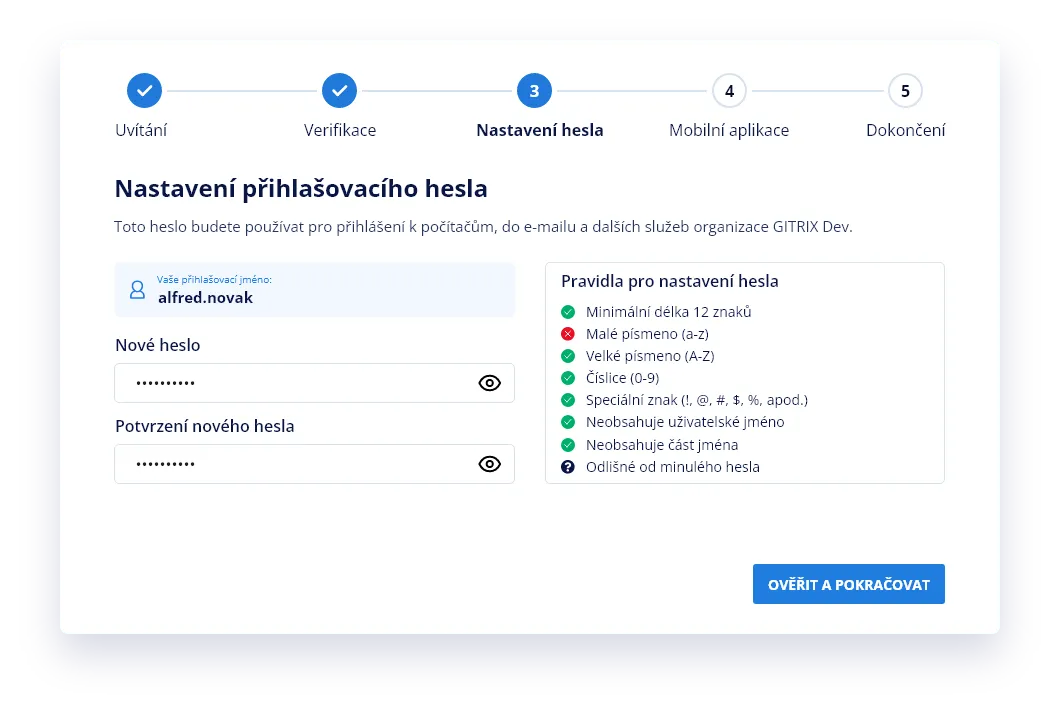This screenshot has width=1060, height=714.
Task: Click the rule text Velké písmeno (A-Z)
Action: (650, 356)
